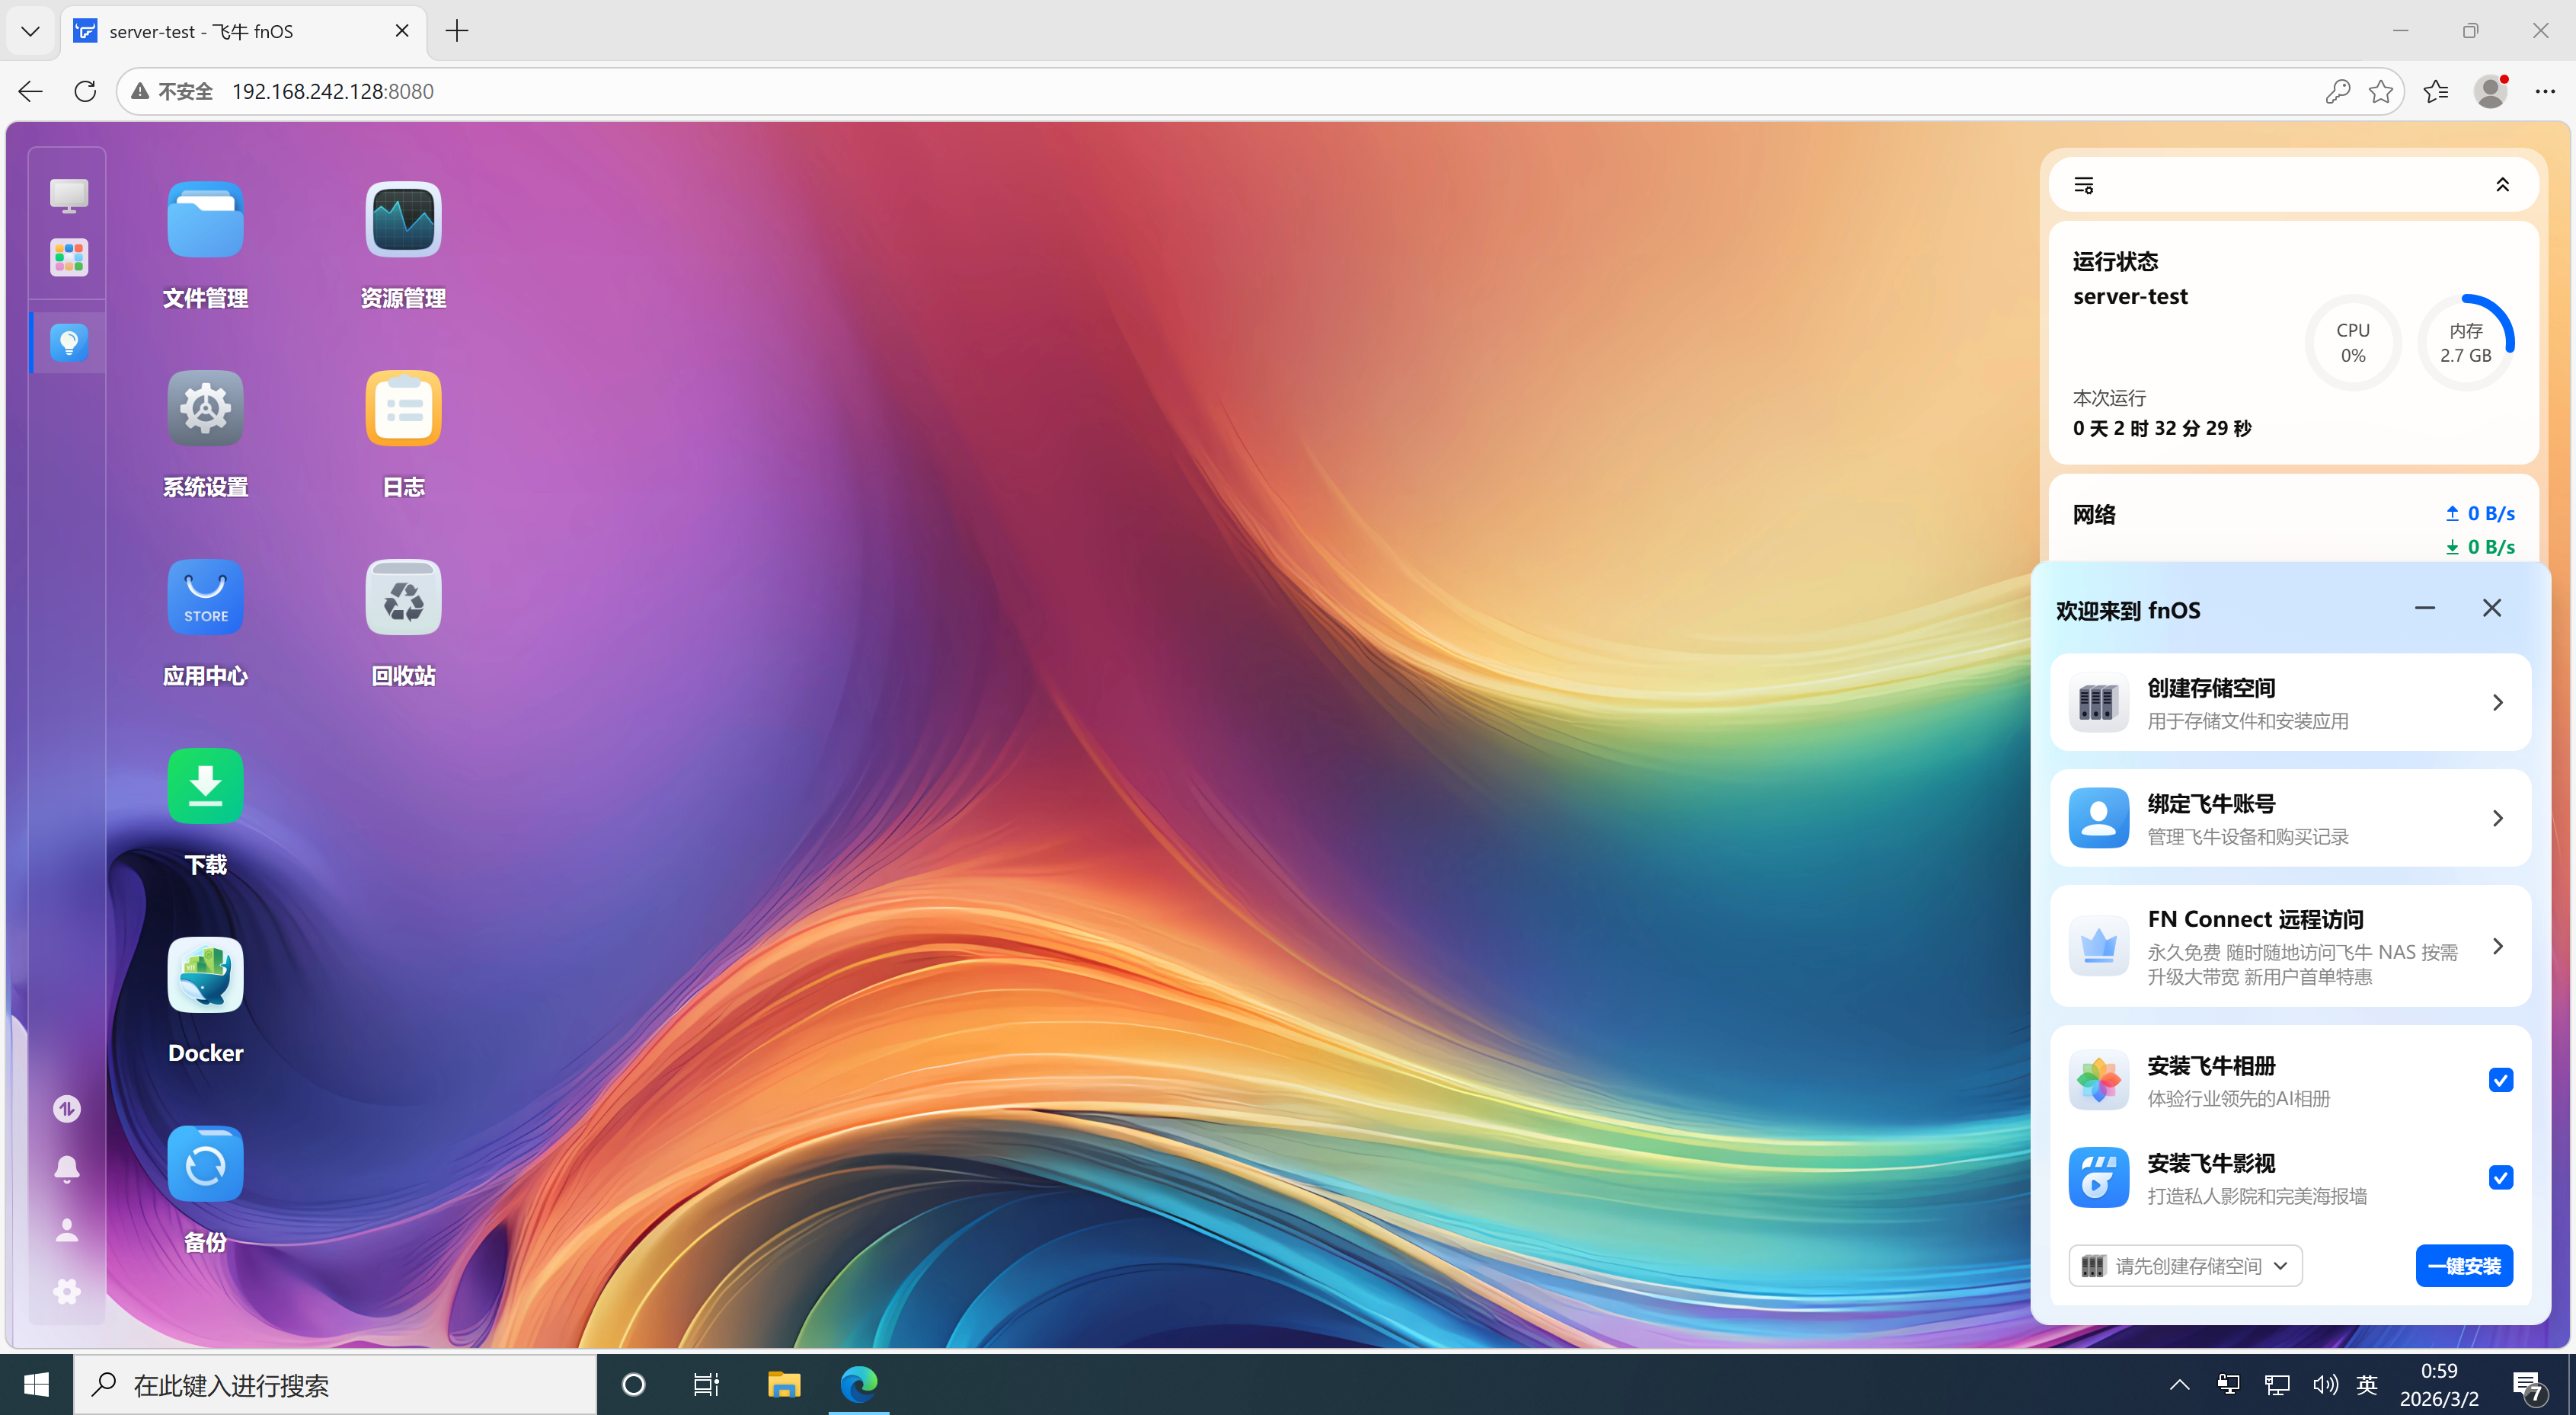Screen dimensions: 2576x1415
Task: Open the 回收站 recycle bin
Action: [x=403, y=597]
